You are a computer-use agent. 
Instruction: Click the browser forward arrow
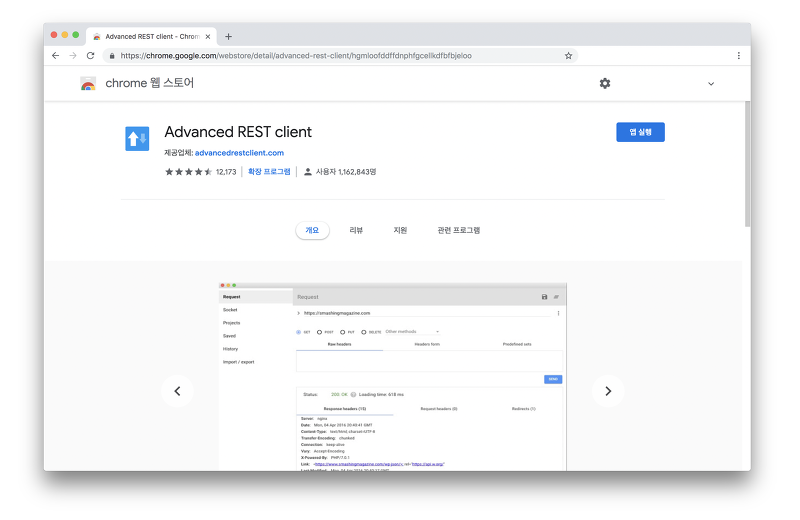click(x=73, y=56)
